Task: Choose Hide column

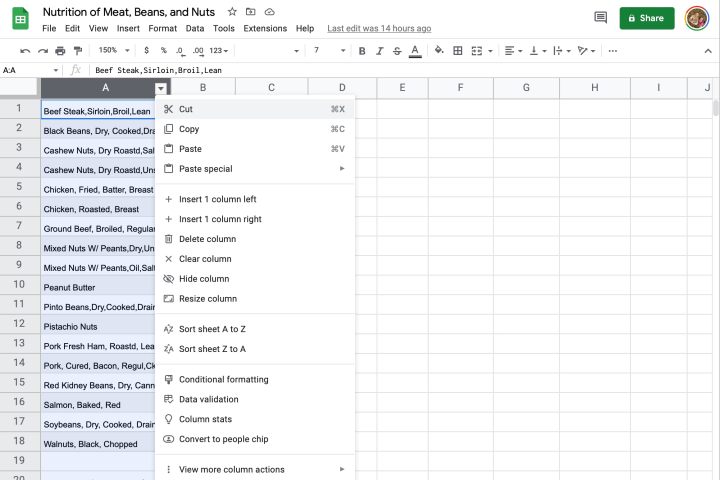Action: point(255,279)
